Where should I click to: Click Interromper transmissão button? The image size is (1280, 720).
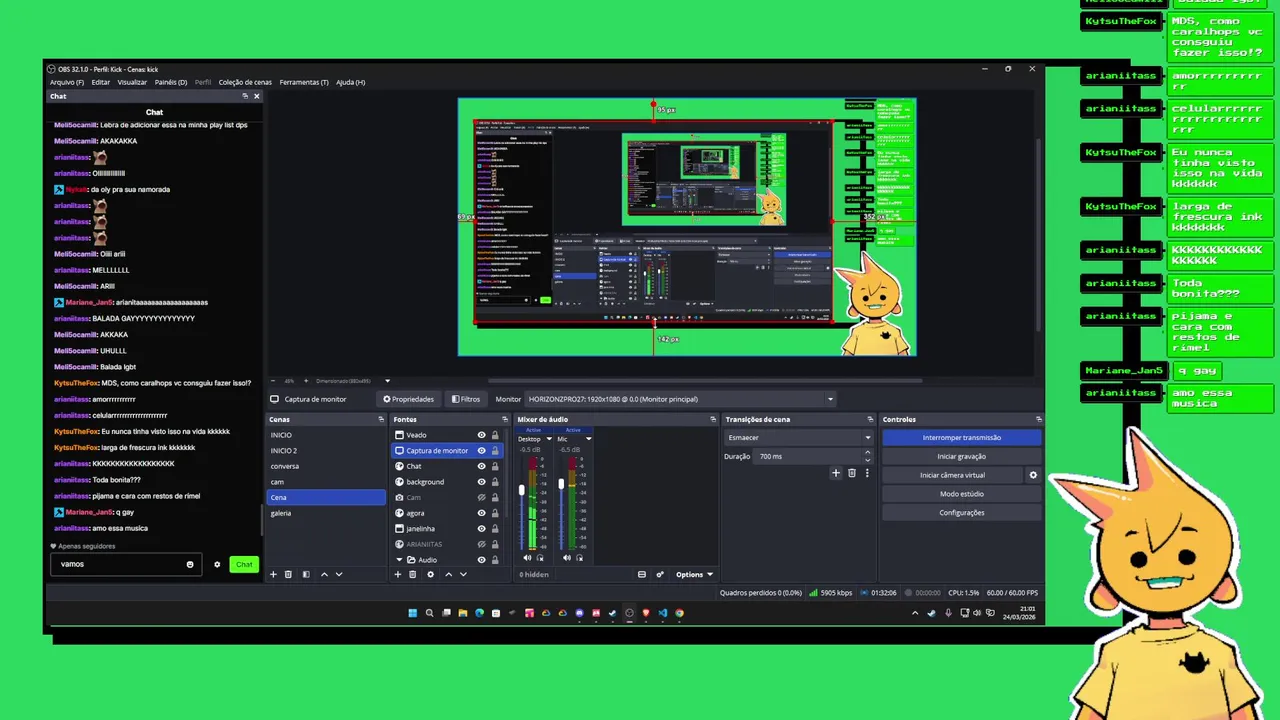pos(962,437)
